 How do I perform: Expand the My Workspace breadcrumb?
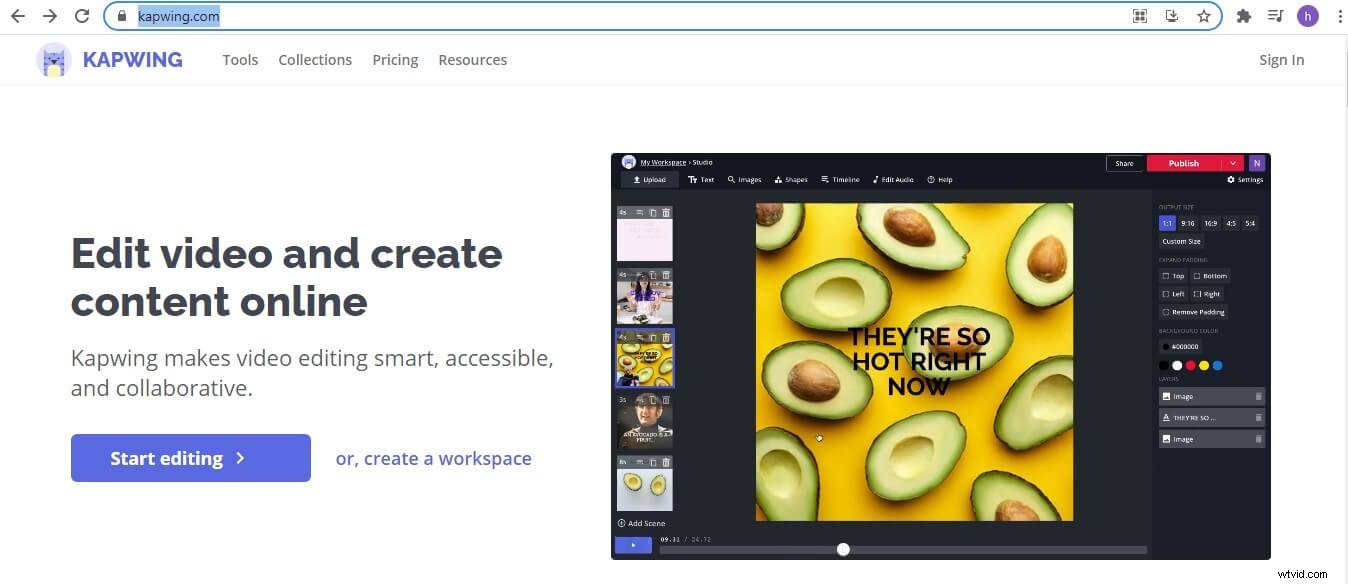[x=662, y=162]
